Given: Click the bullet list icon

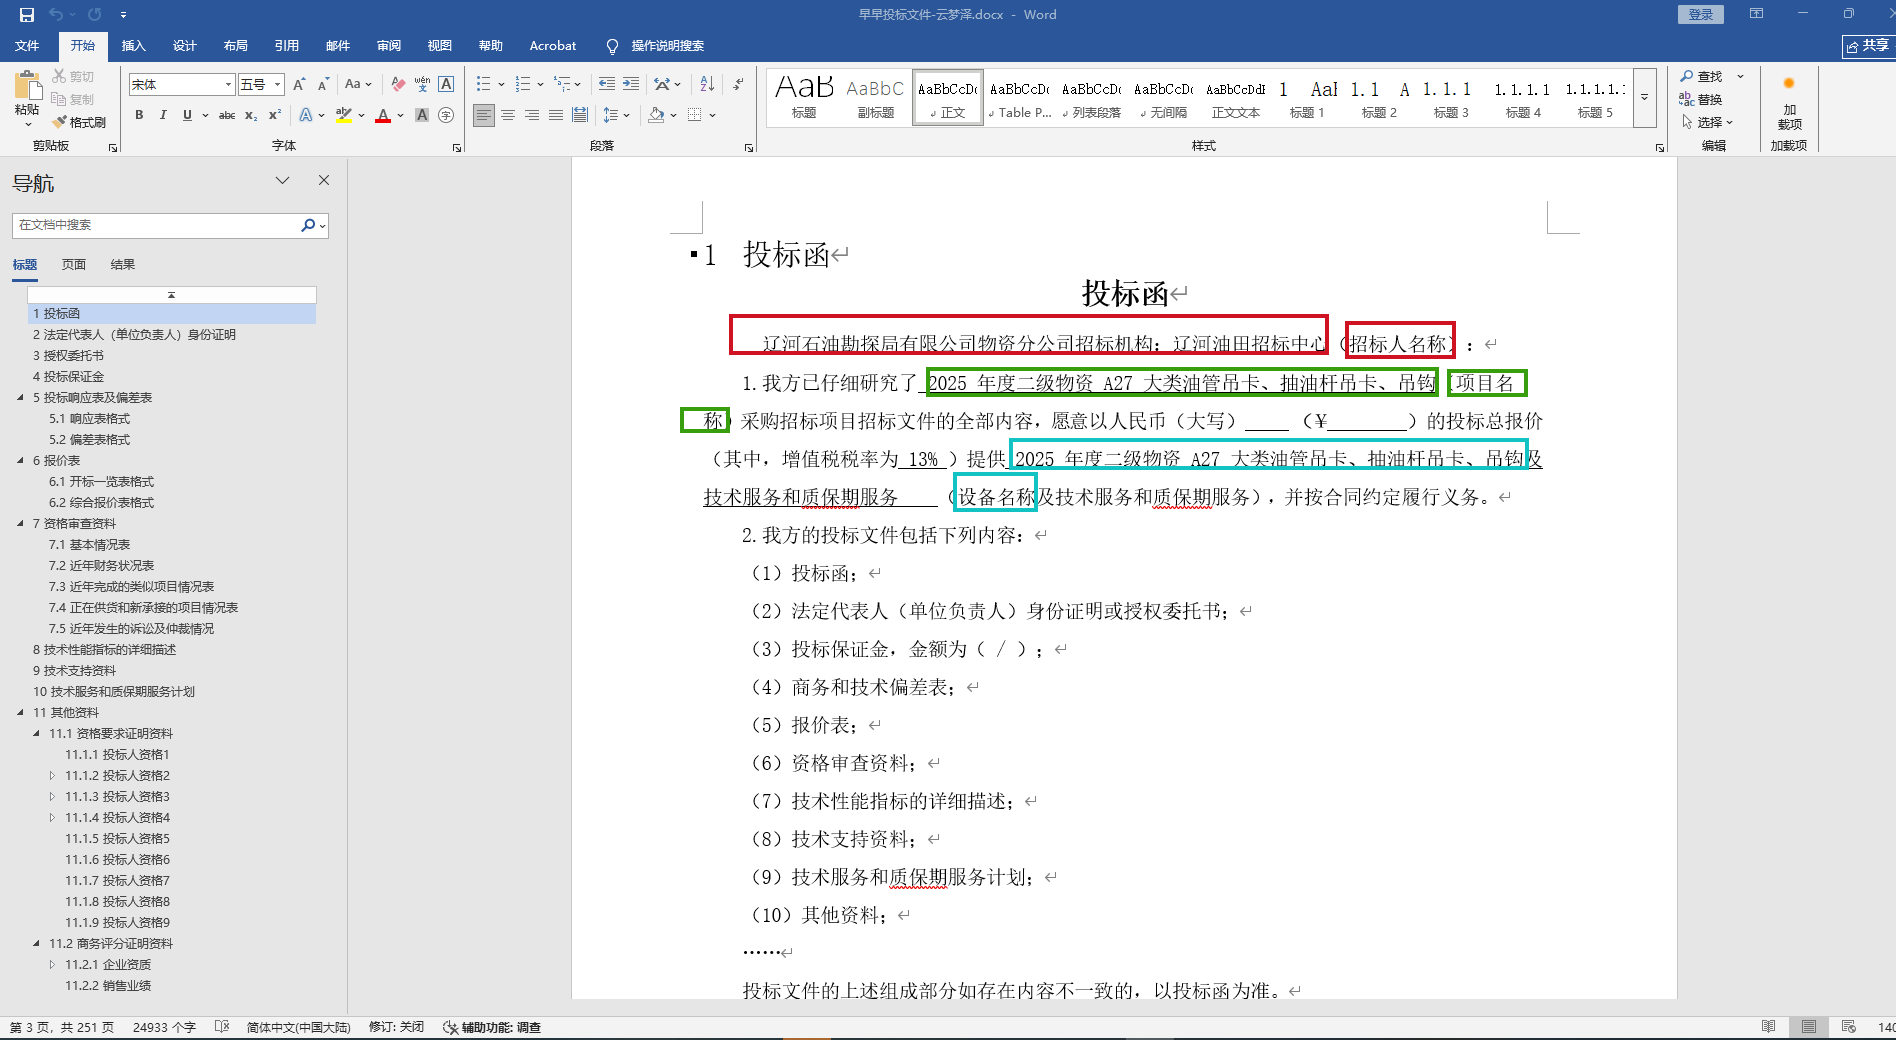Looking at the screenshot, I should (484, 84).
